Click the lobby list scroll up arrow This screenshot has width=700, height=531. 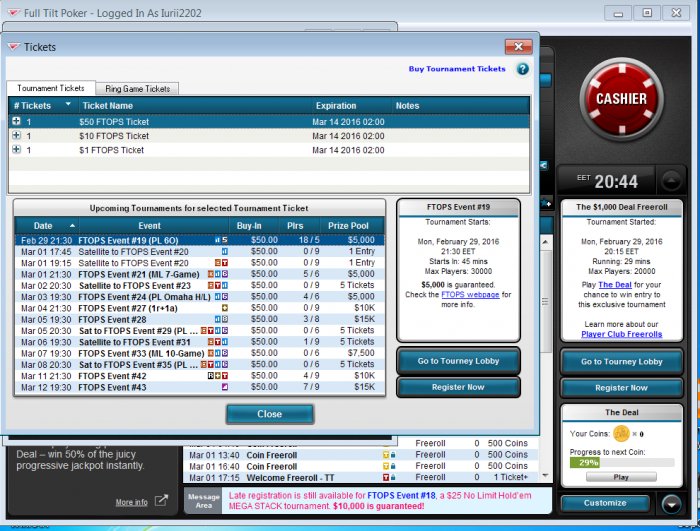pos(546,242)
